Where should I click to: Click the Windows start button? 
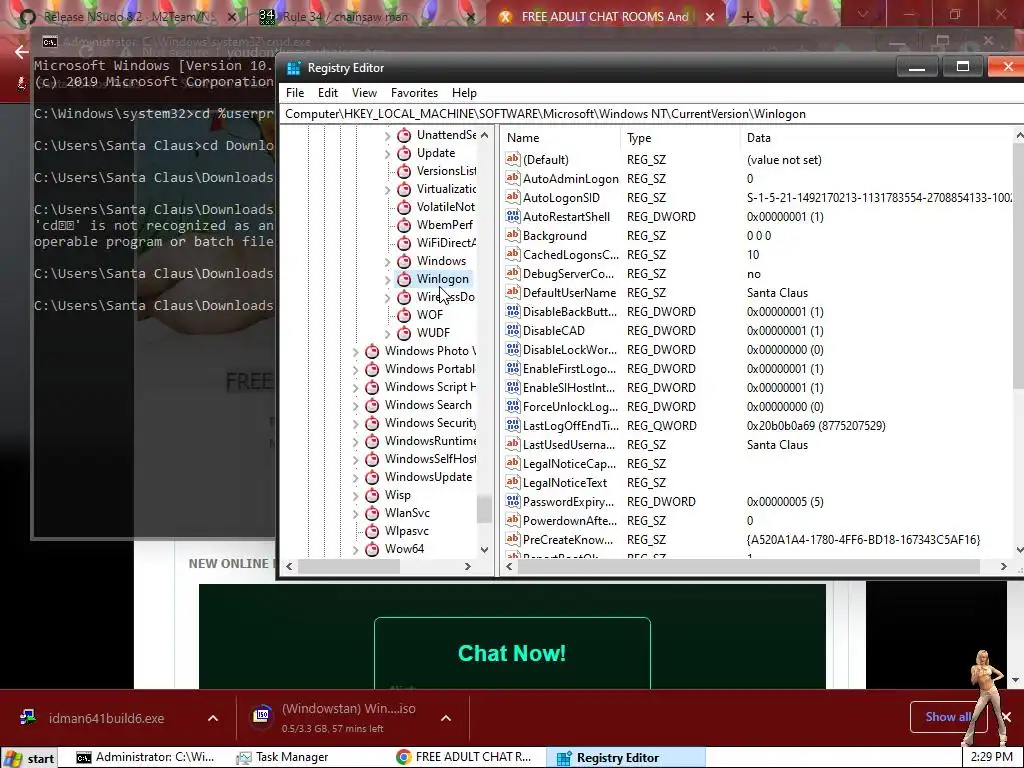click(x=29, y=758)
